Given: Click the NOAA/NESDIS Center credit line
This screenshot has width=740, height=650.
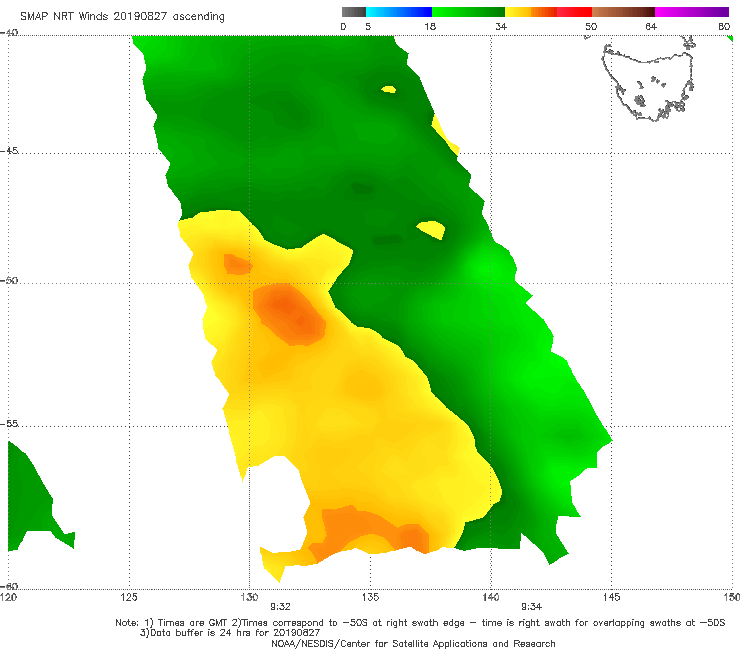Looking at the screenshot, I should tap(413, 644).
